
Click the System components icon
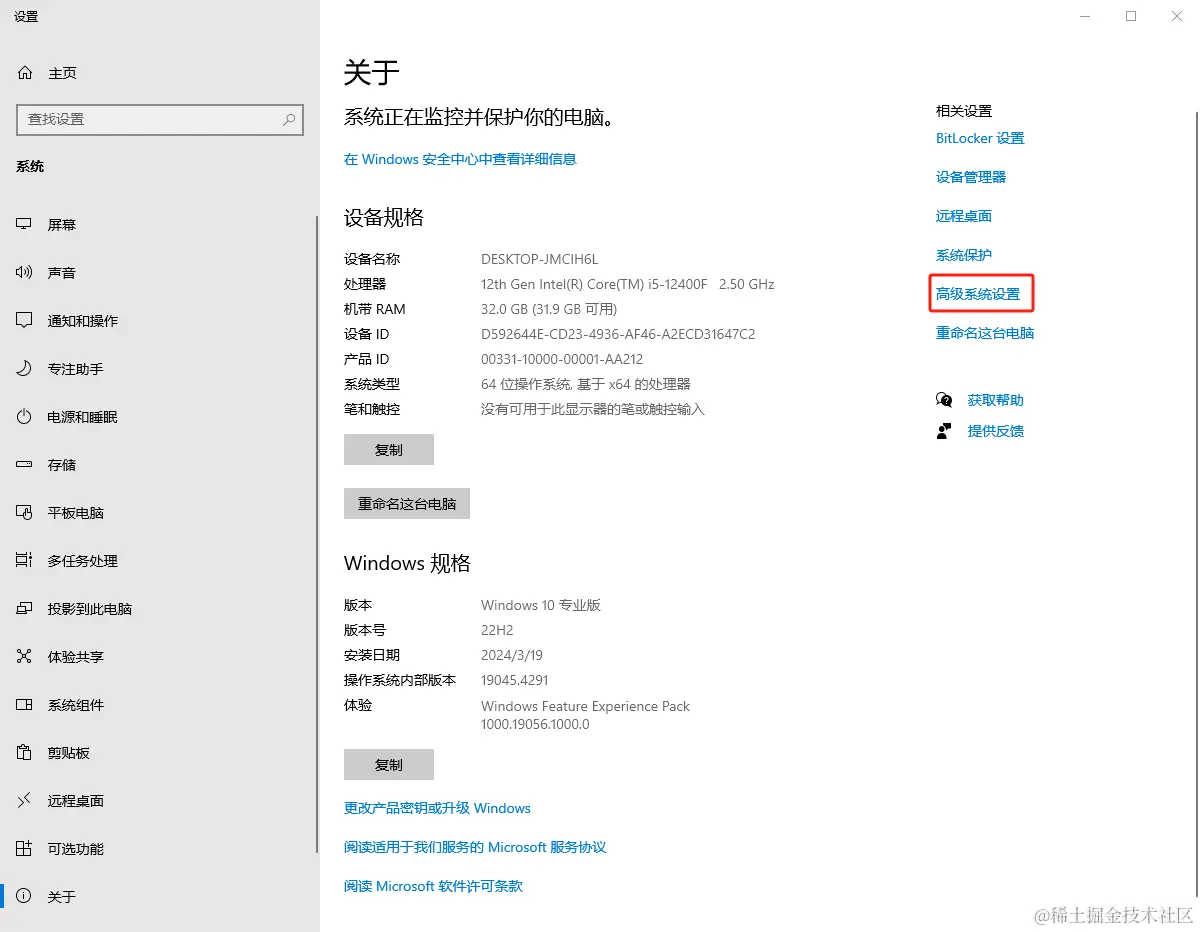tap(25, 705)
